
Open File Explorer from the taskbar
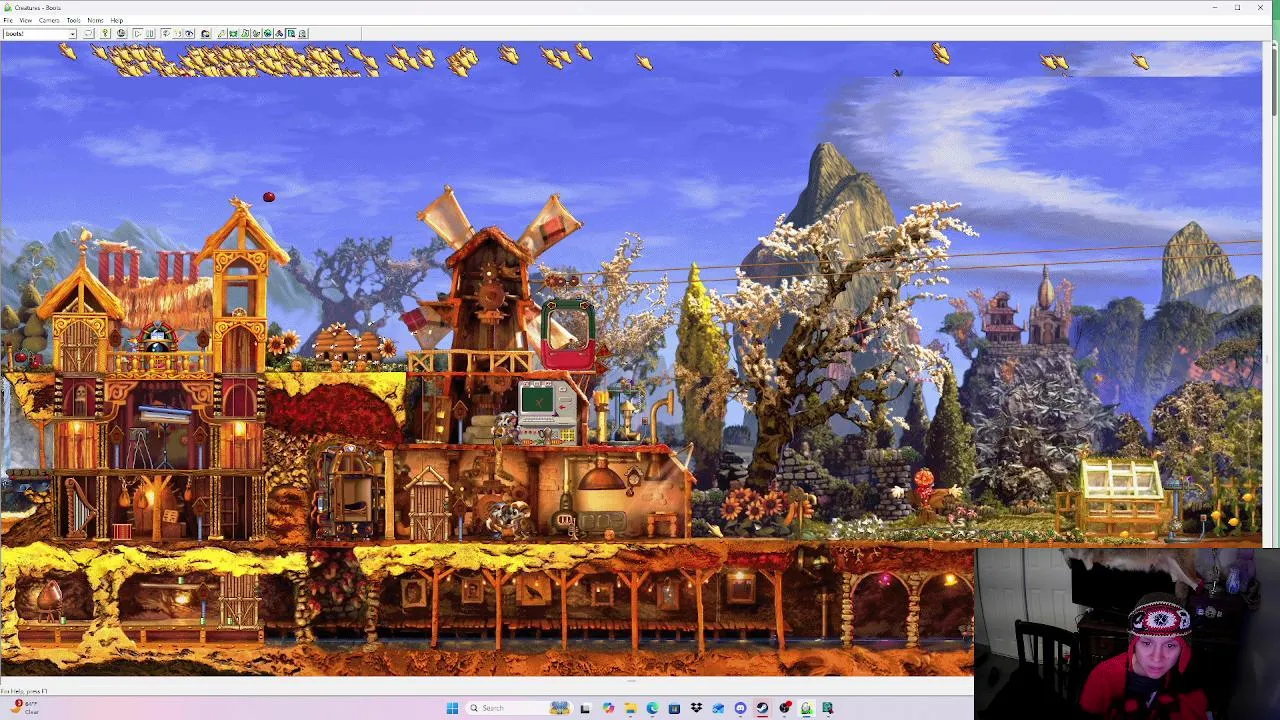click(630, 708)
